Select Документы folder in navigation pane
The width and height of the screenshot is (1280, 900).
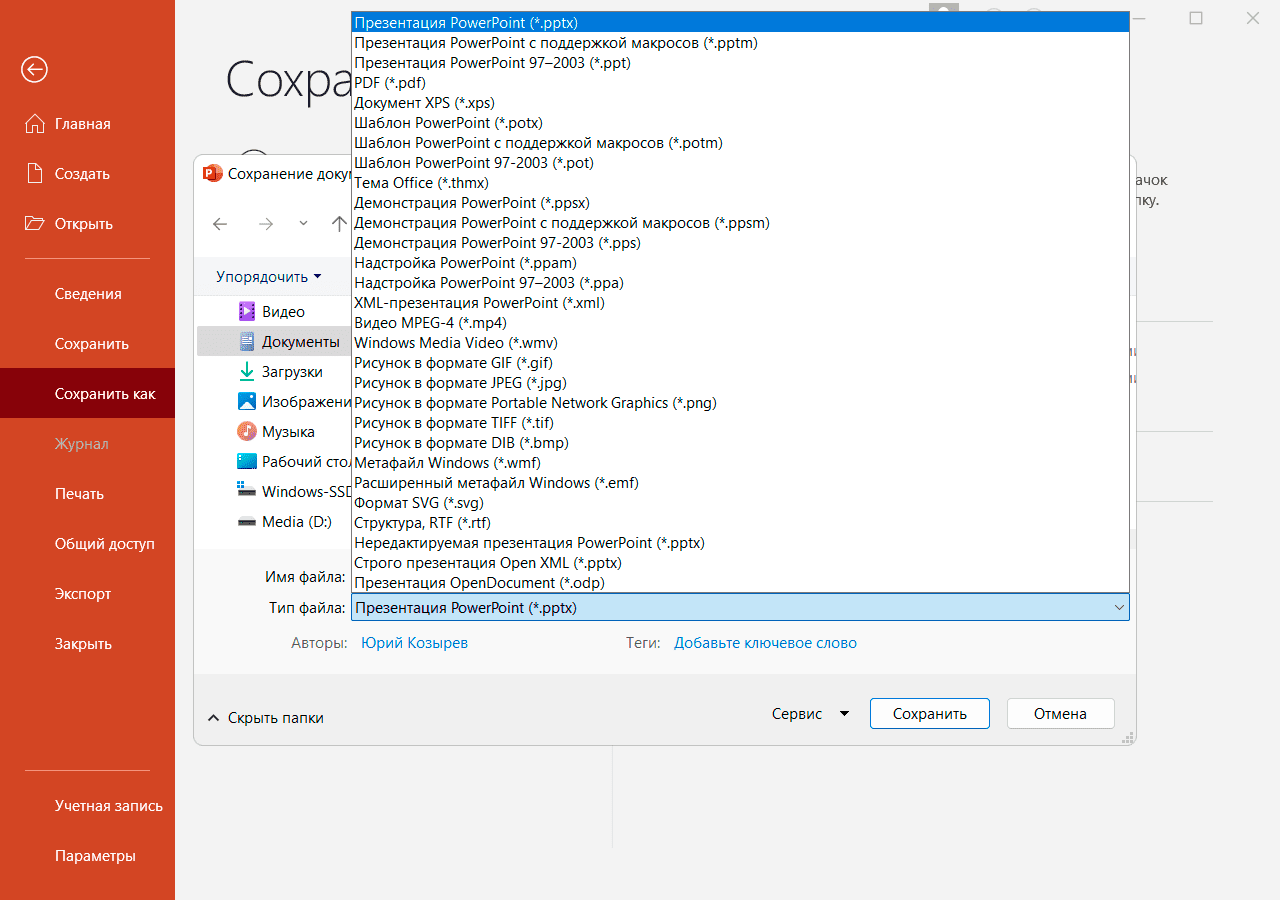(275, 342)
